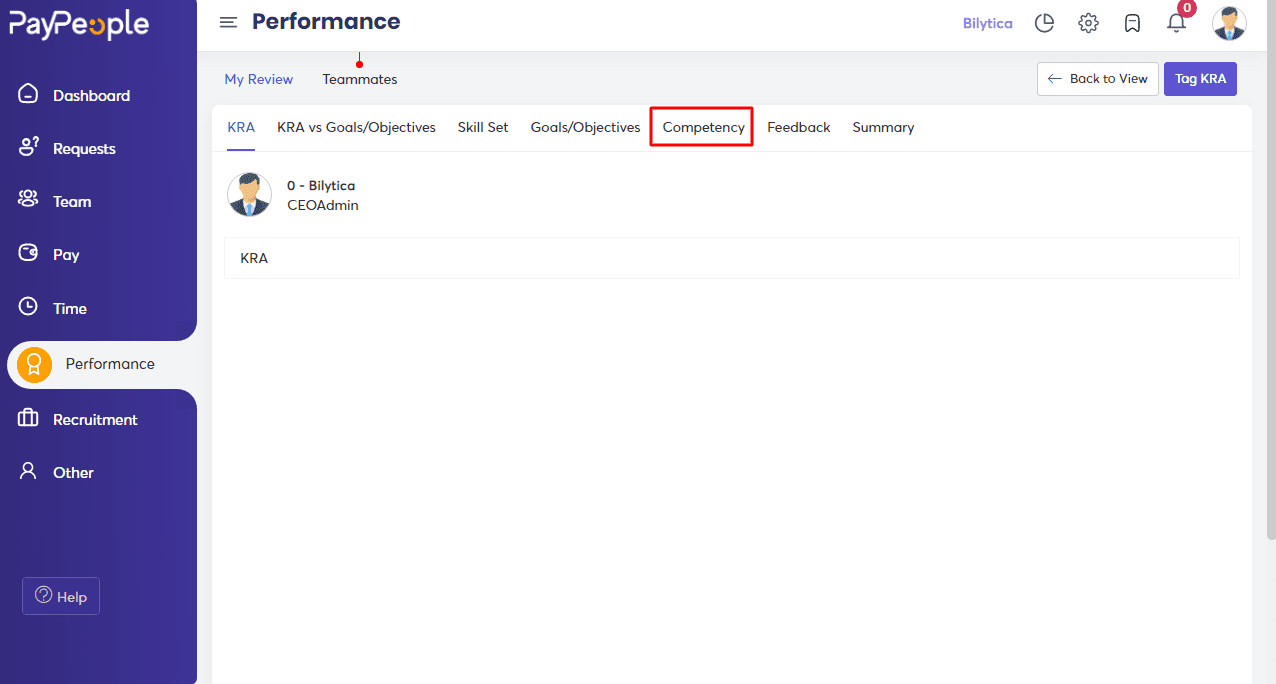
Task: Open the Competency tab
Action: 703,128
